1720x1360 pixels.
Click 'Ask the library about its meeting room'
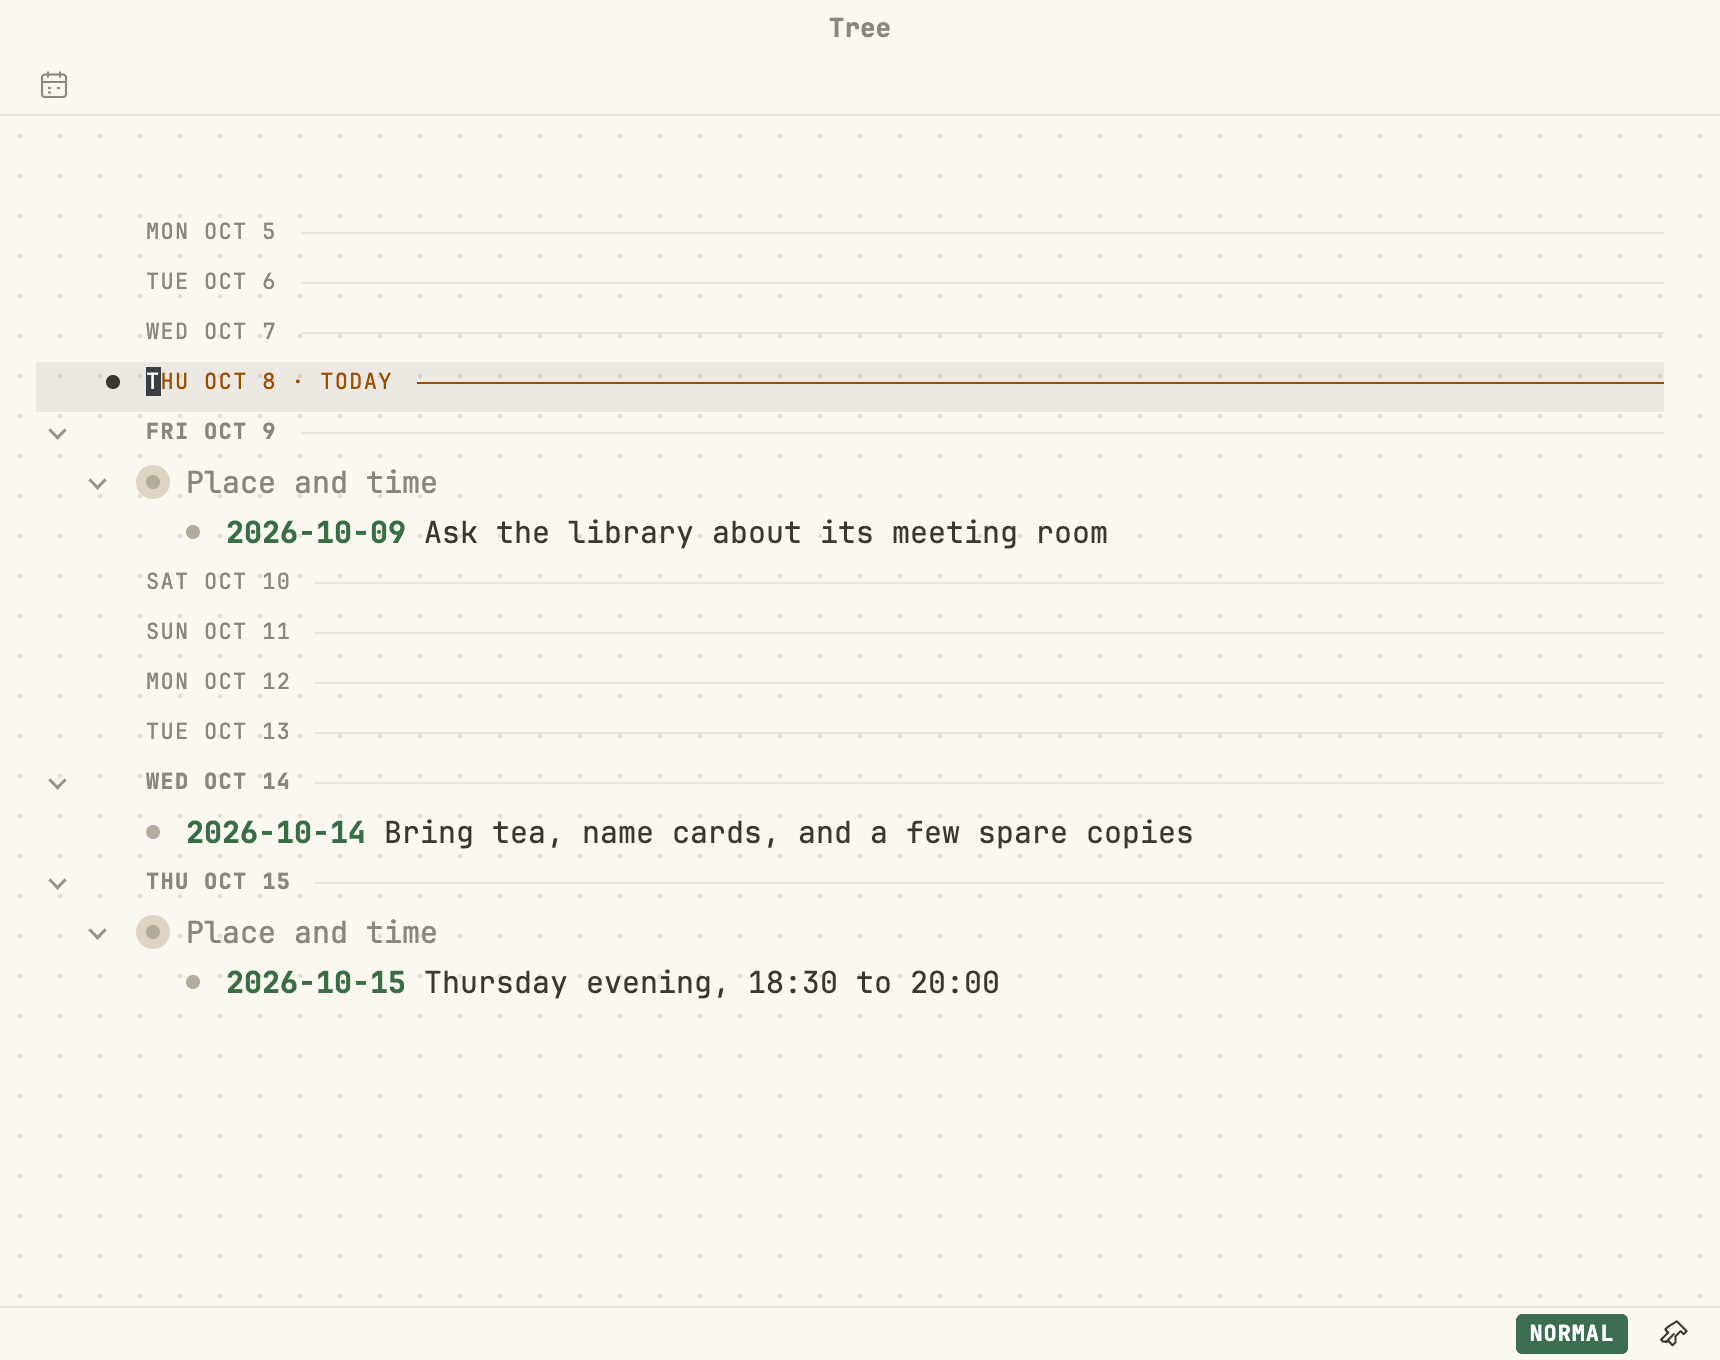pyautogui.click(x=766, y=533)
